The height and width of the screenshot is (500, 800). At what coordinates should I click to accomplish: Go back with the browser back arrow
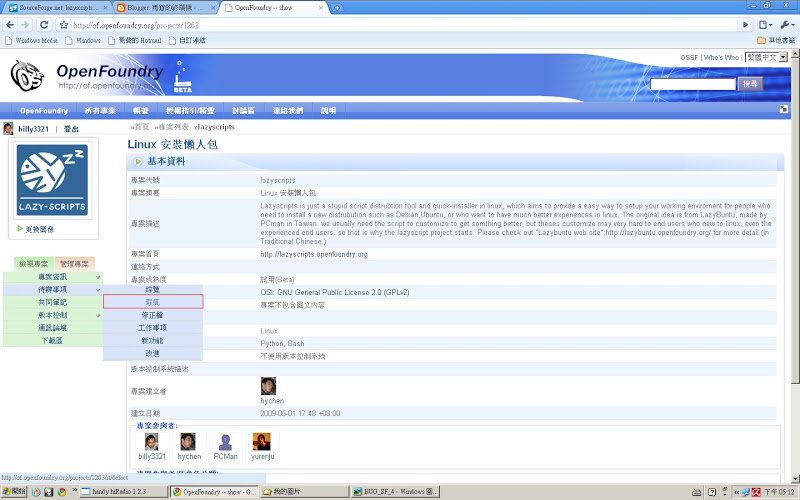pos(10,24)
